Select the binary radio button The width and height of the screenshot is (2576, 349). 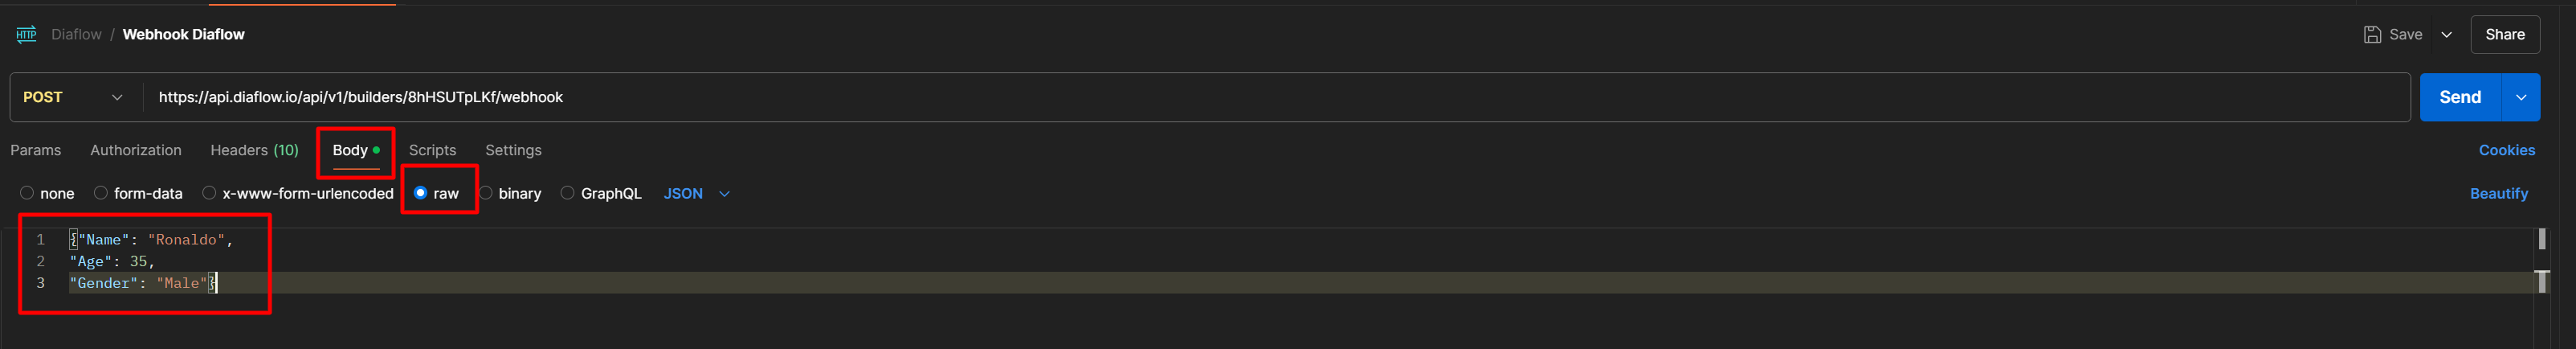[486, 193]
